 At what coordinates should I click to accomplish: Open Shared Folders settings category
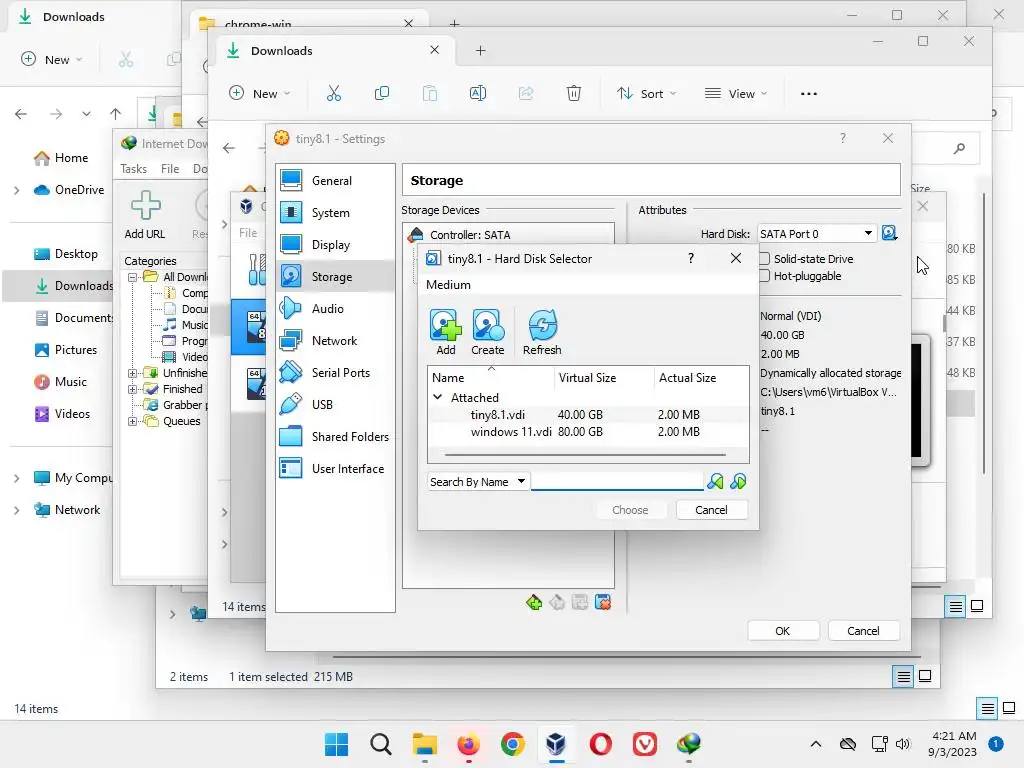[x=335, y=436]
